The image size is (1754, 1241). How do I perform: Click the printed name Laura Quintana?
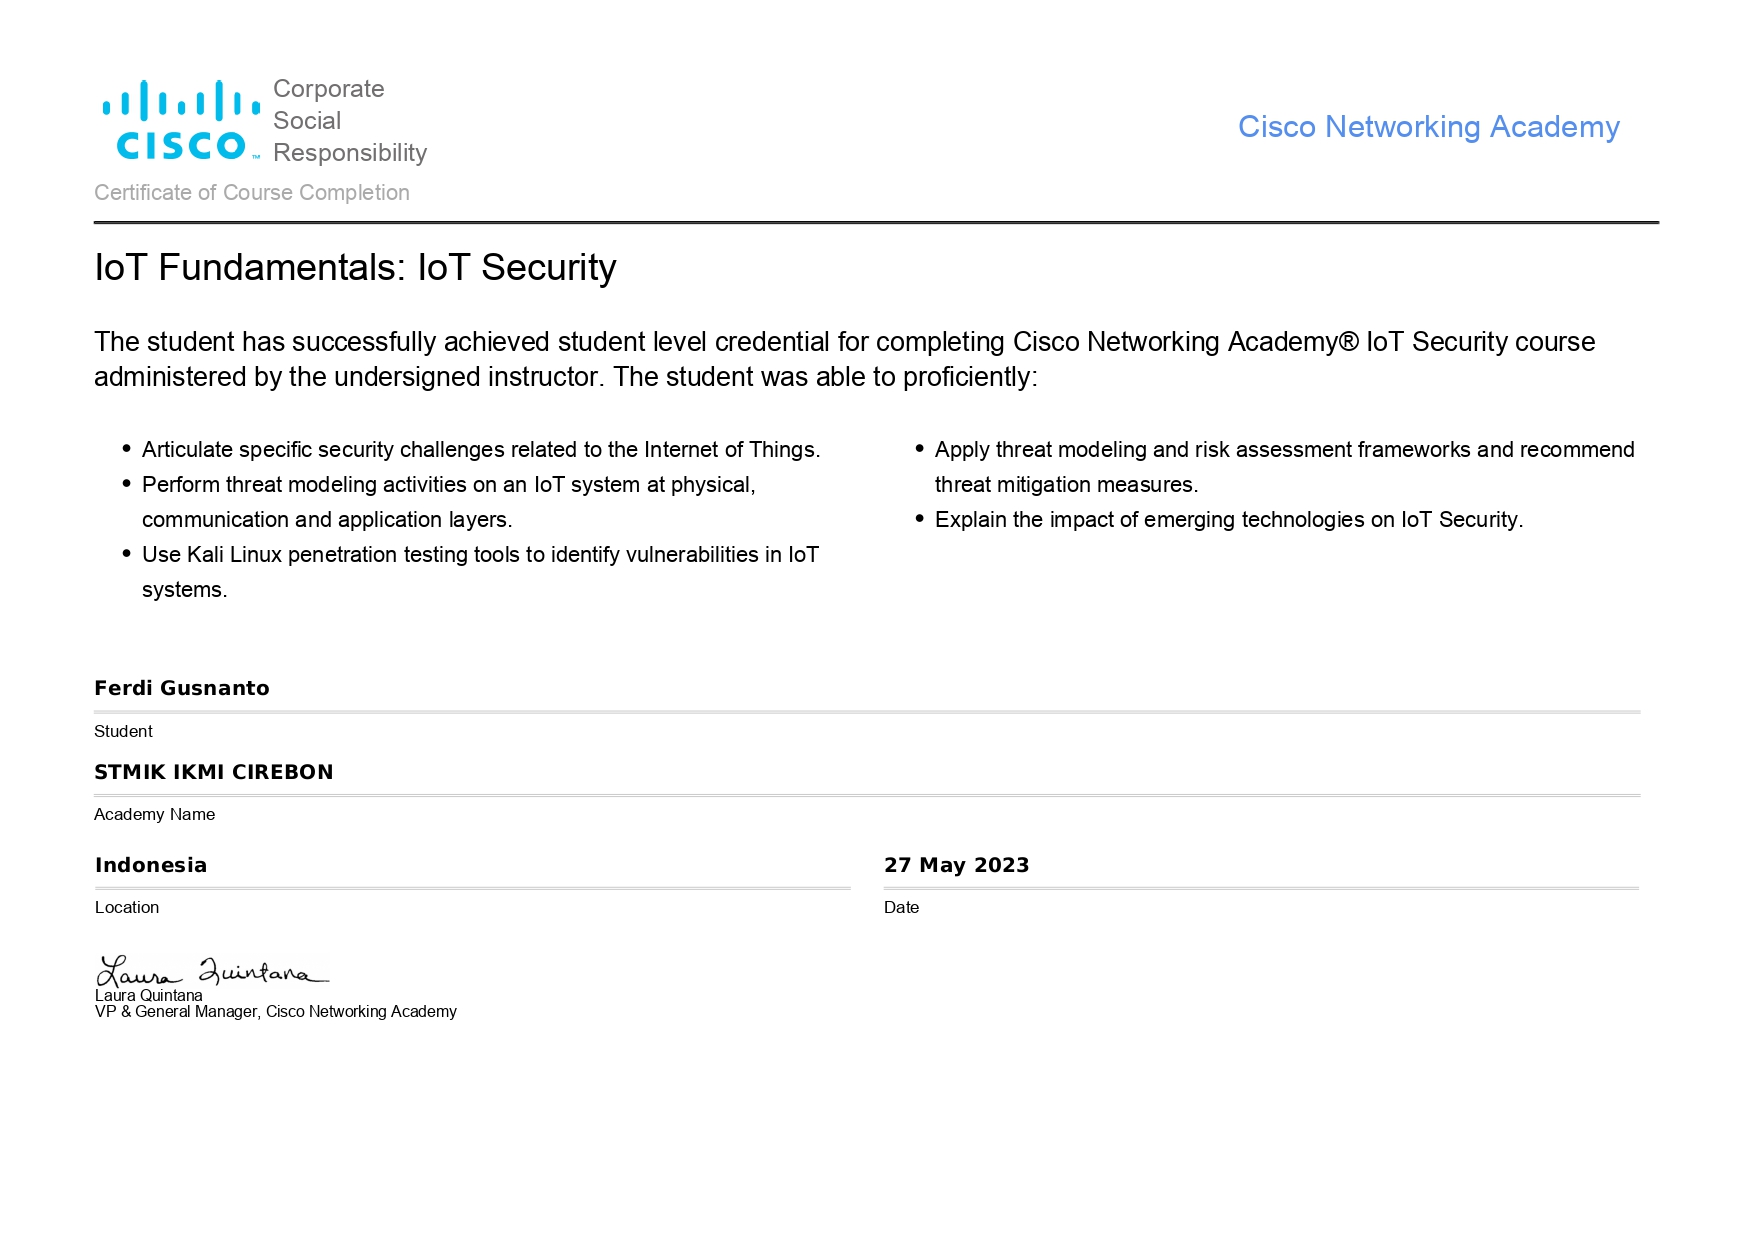tap(149, 996)
